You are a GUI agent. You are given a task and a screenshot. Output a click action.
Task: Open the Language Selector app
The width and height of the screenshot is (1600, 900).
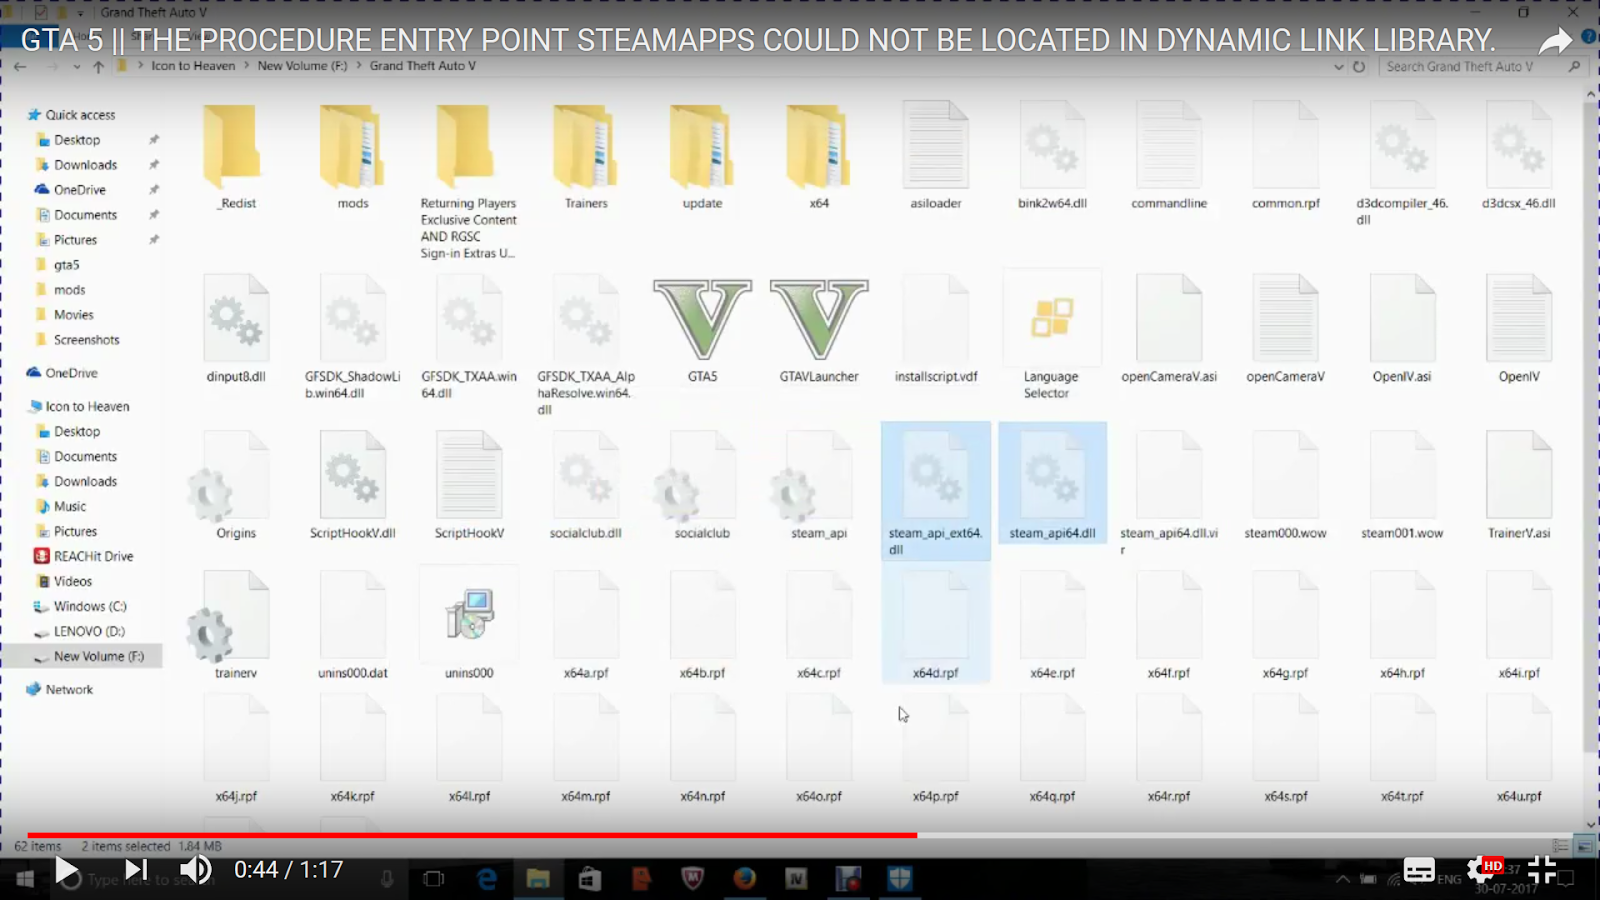coord(1051,336)
